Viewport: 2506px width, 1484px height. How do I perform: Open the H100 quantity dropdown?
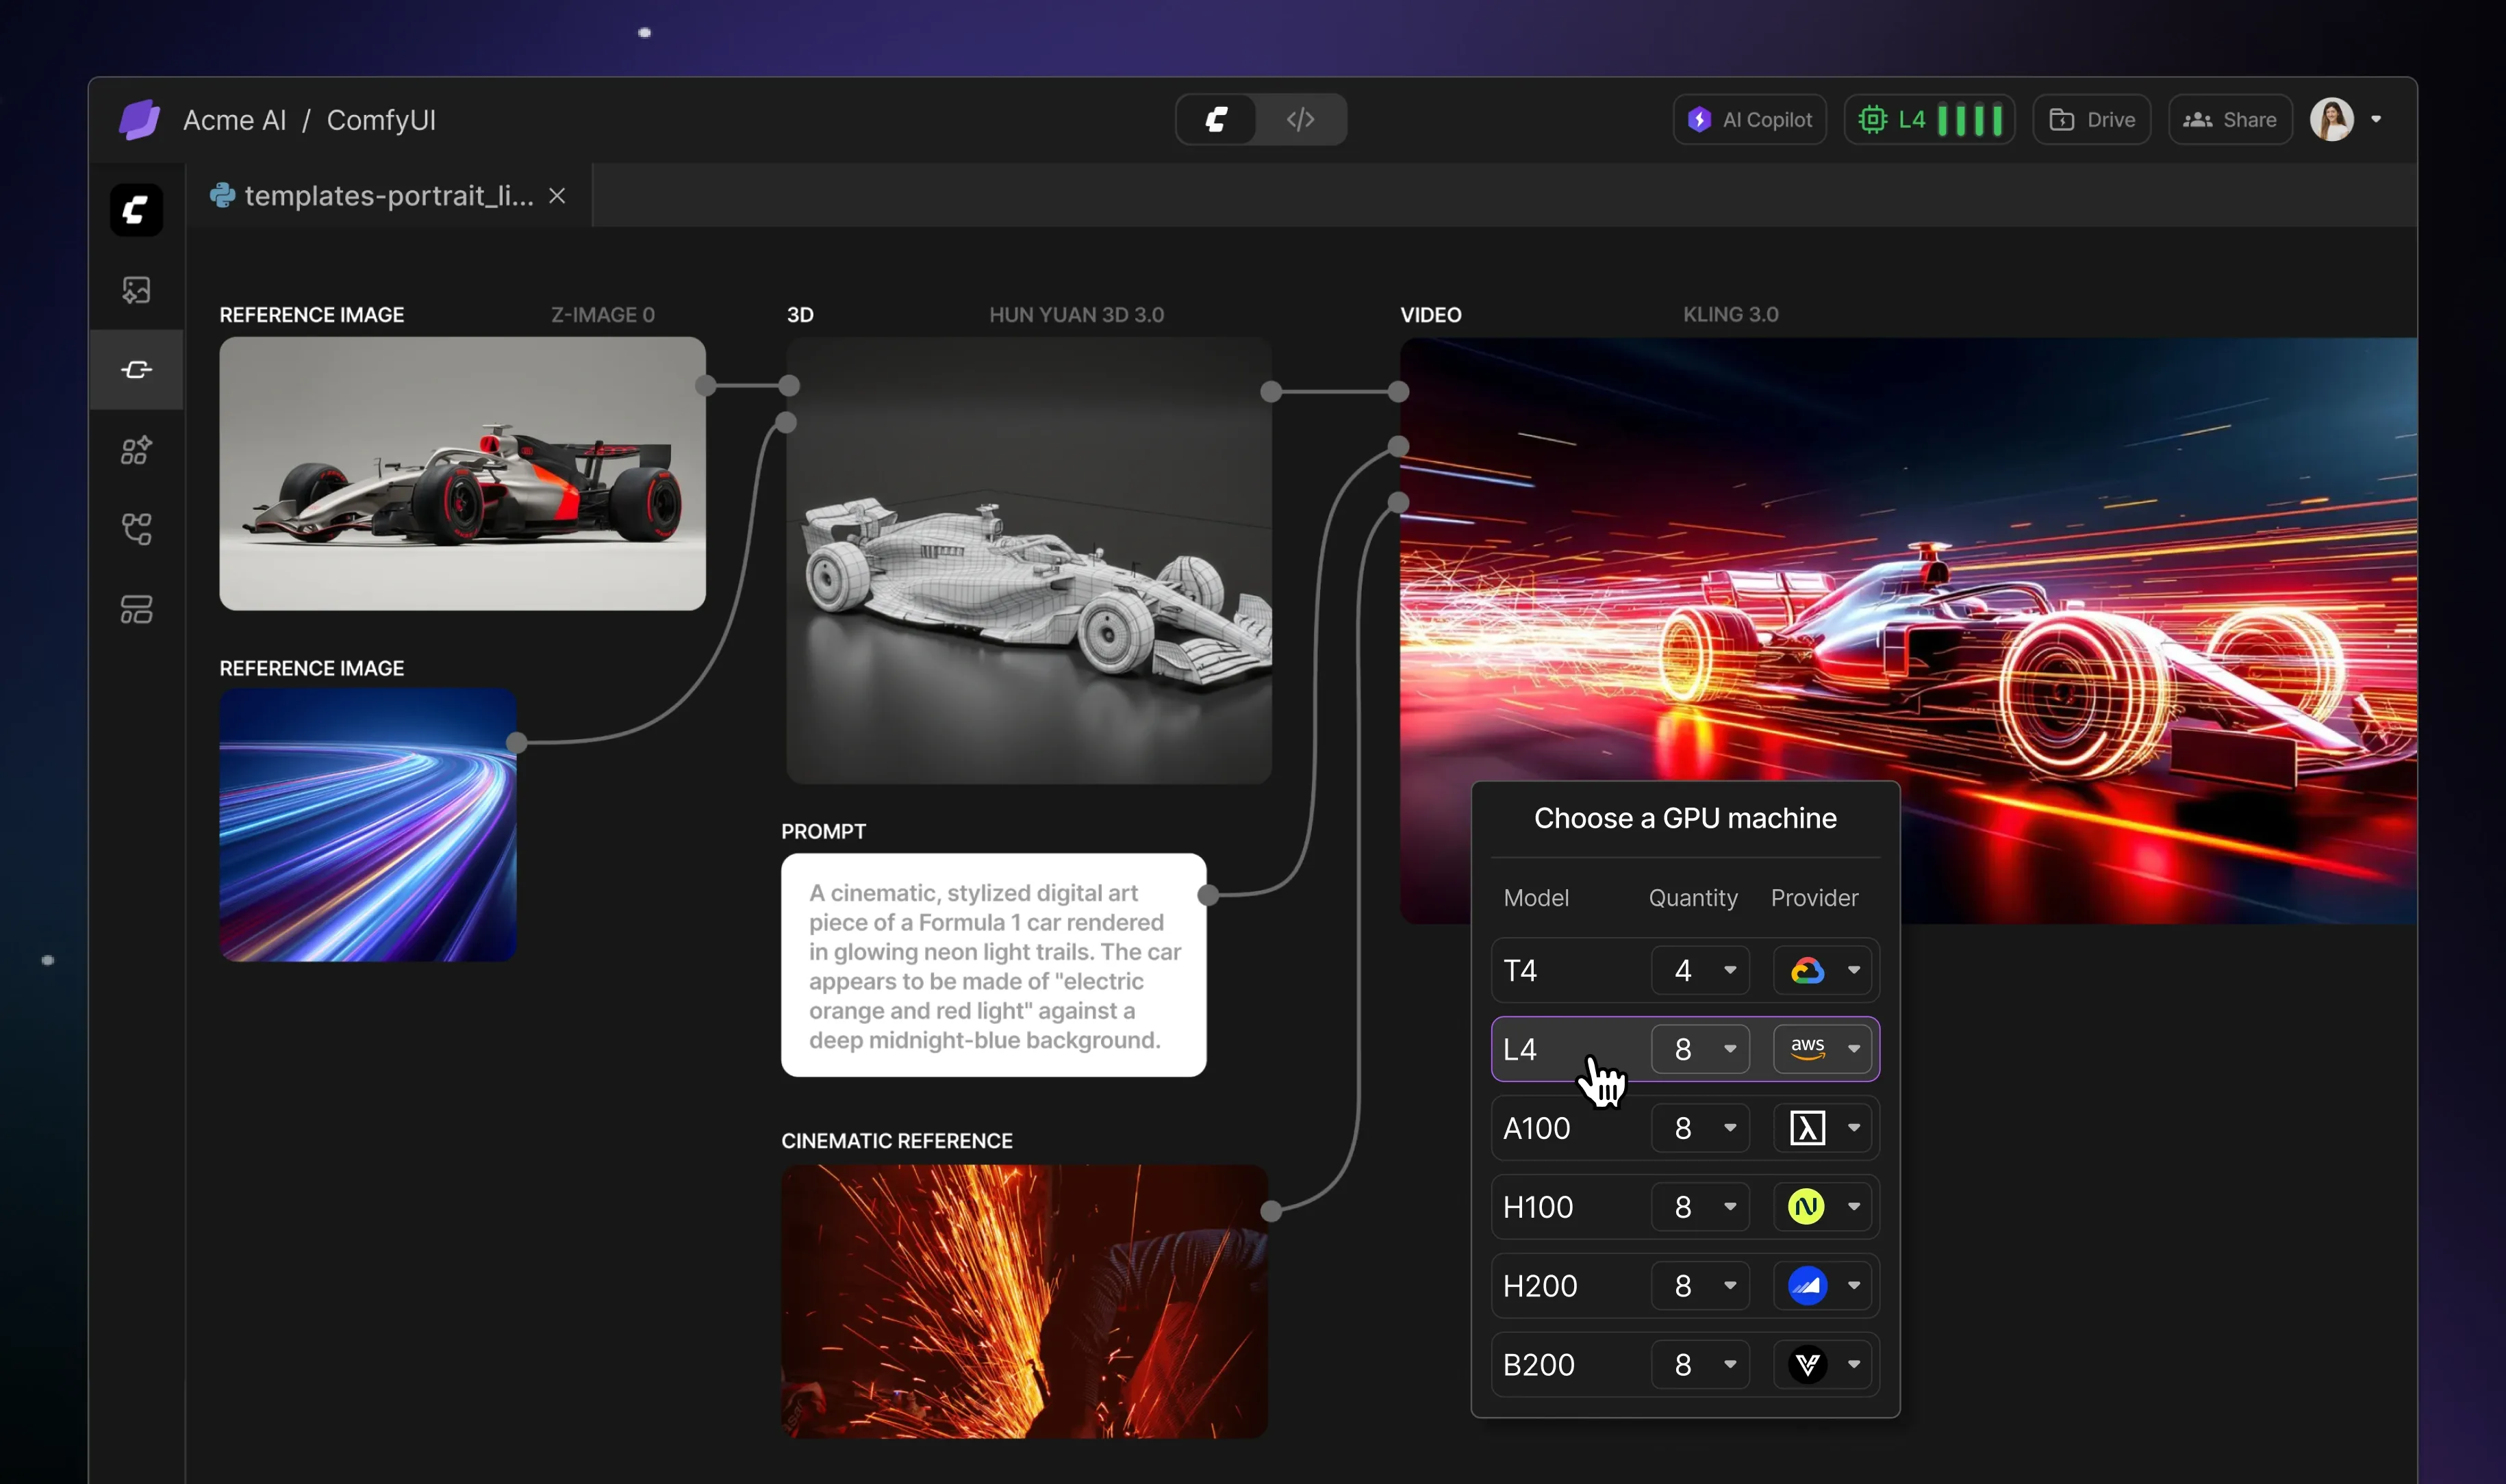coord(1700,1207)
